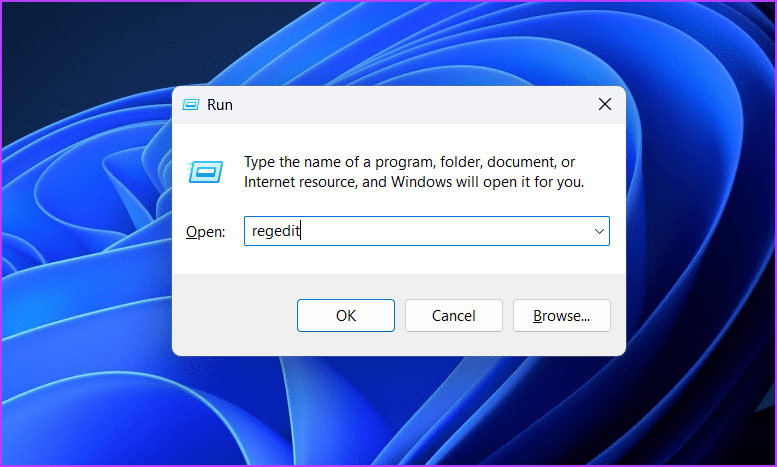The height and width of the screenshot is (467, 777).
Task: Expand the Open history dropdown arrow
Action: coord(599,231)
